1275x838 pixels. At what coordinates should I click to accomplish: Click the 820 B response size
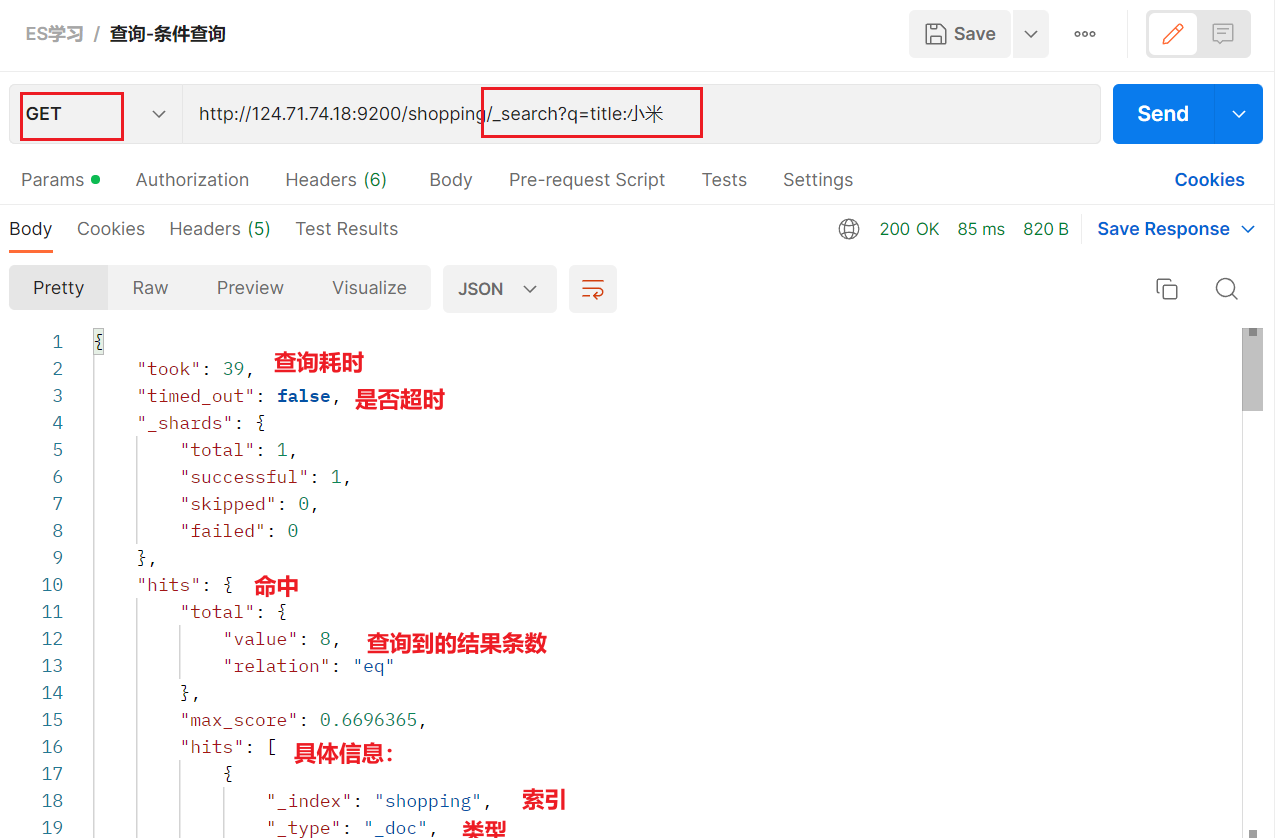point(1046,229)
